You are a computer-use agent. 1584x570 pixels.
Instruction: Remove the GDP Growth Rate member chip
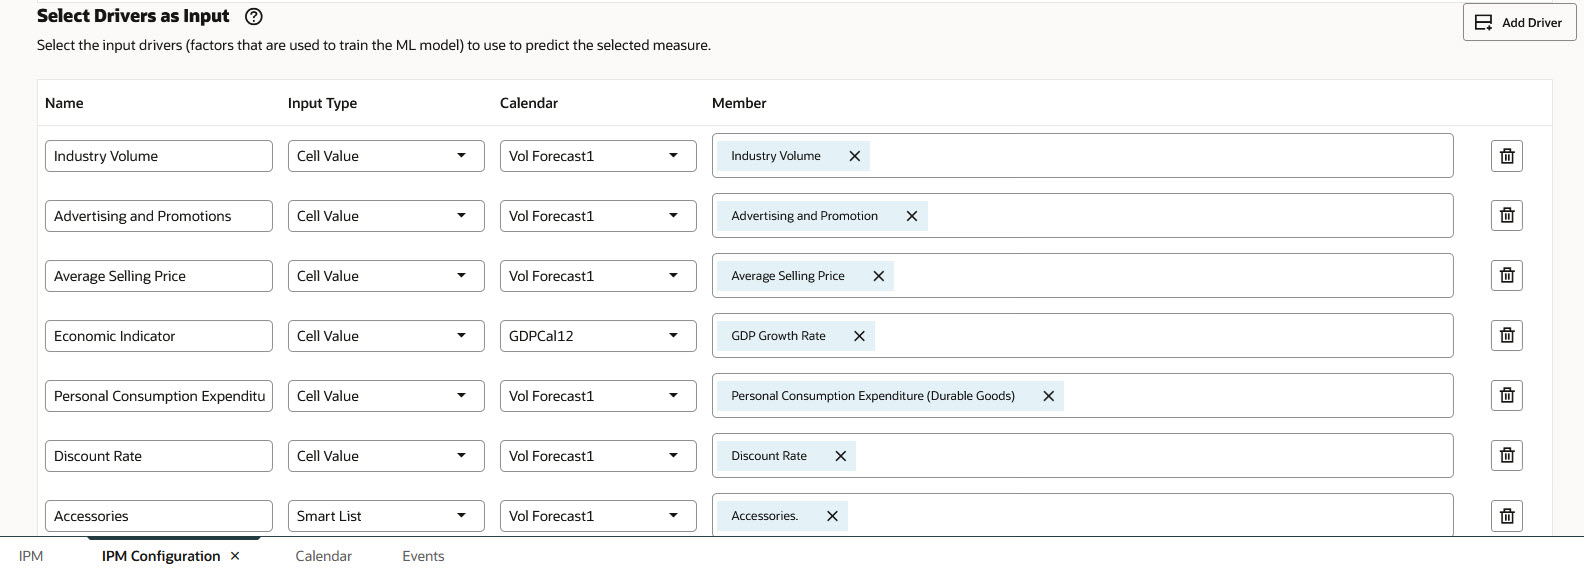click(859, 336)
